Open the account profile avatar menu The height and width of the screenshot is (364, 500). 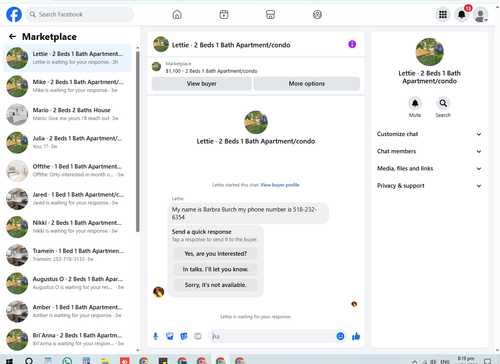480,15
